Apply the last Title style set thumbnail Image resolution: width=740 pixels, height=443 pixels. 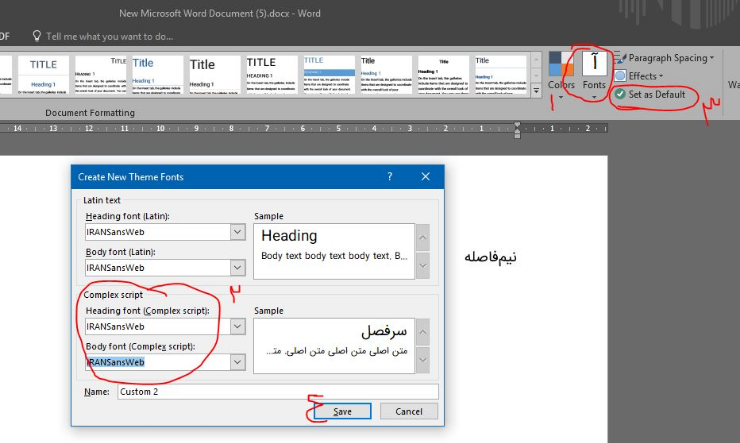(500, 75)
